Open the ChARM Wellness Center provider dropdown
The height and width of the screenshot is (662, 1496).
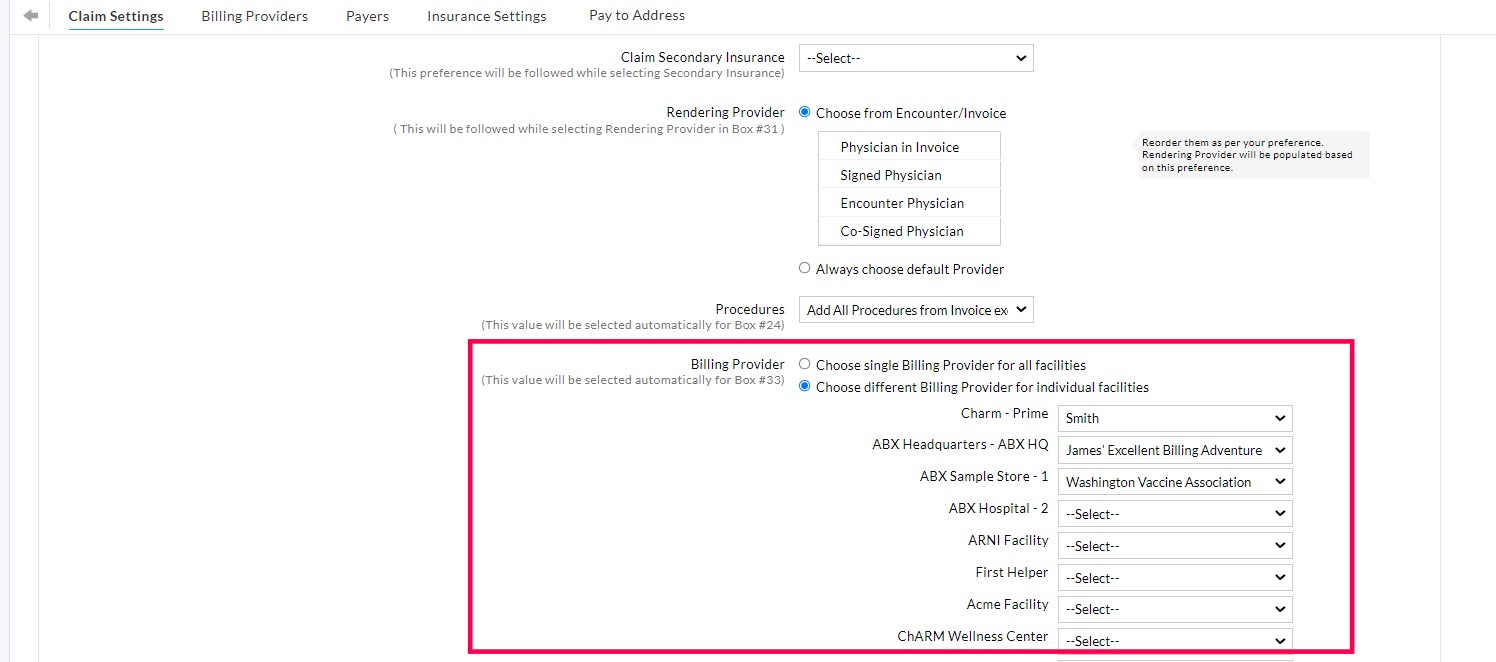tap(1174, 640)
